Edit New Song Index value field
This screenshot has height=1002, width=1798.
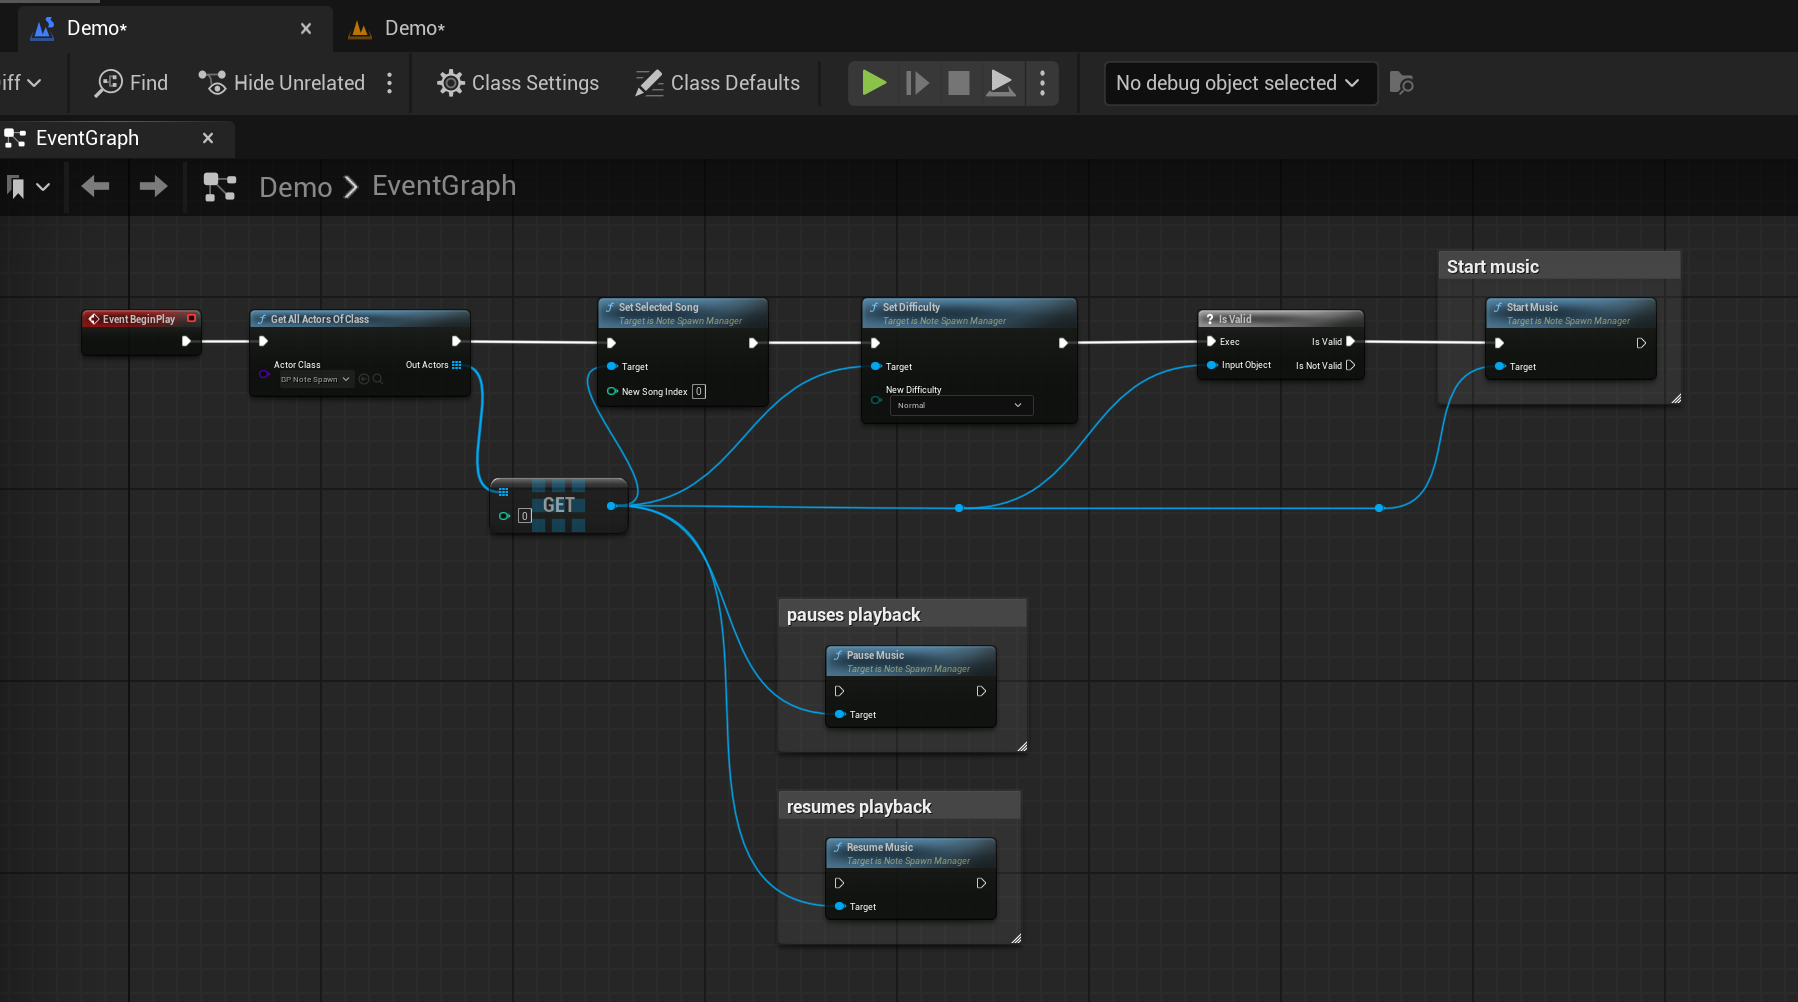pos(699,392)
